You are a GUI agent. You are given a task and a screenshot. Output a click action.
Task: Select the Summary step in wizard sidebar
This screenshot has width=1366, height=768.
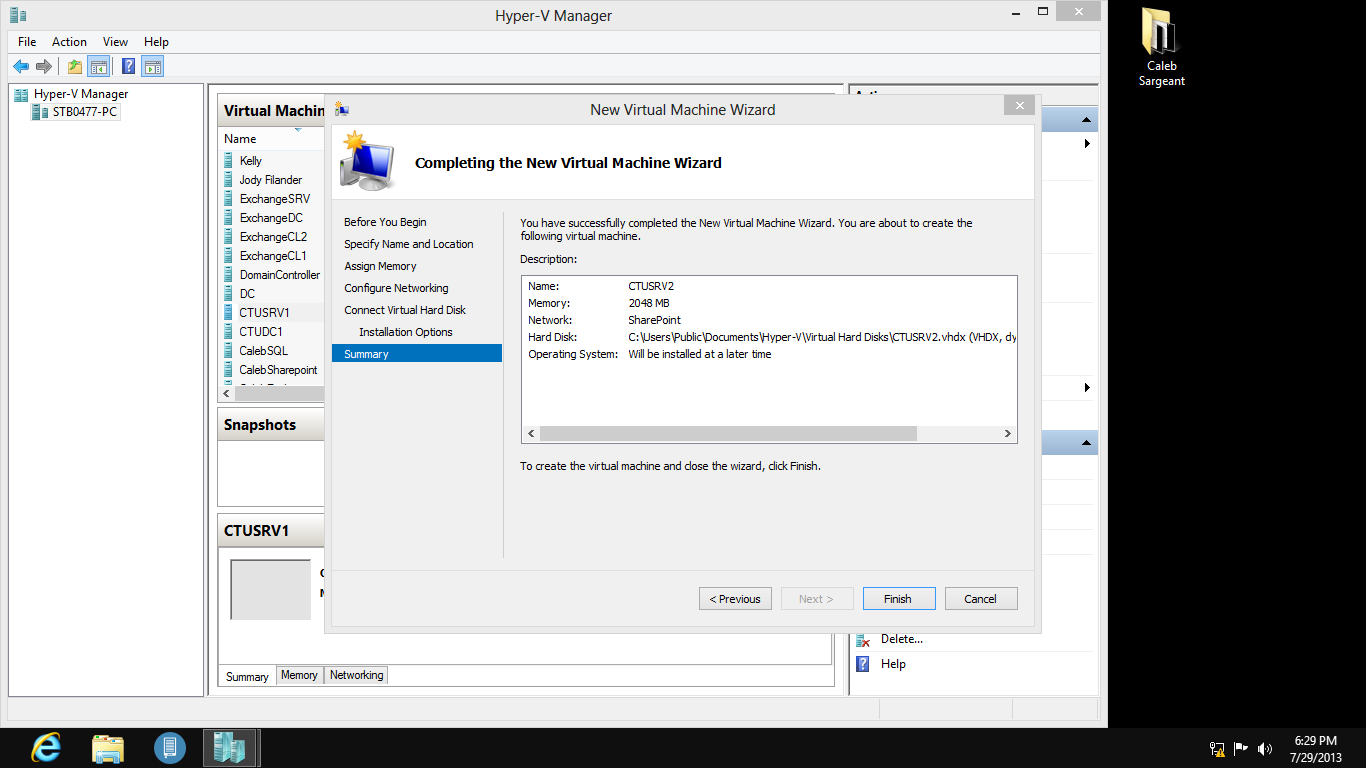point(417,354)
